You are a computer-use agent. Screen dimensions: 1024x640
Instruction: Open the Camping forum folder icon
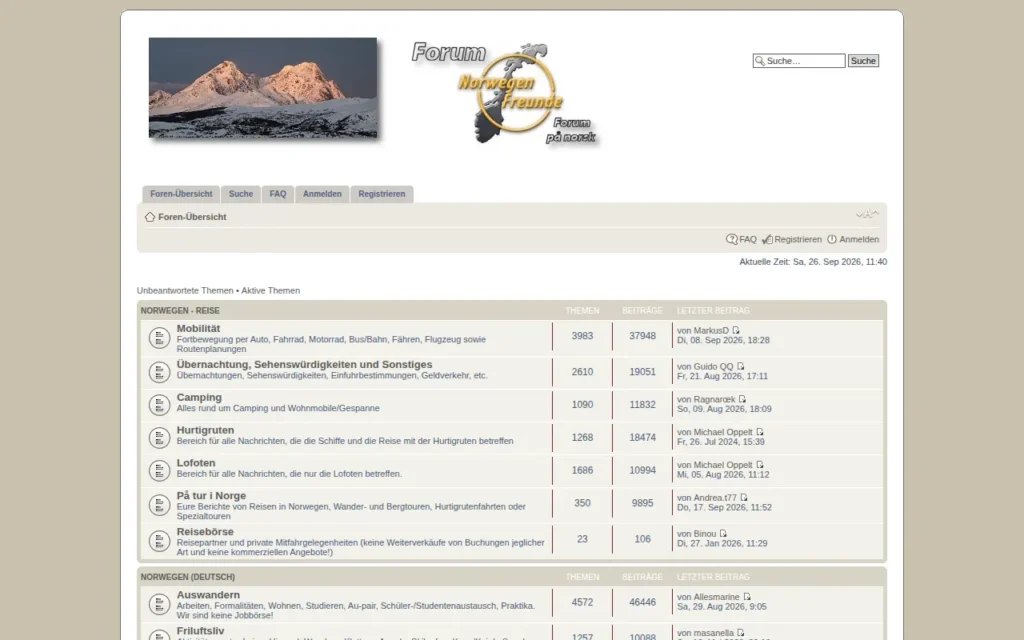click(159, 405)
